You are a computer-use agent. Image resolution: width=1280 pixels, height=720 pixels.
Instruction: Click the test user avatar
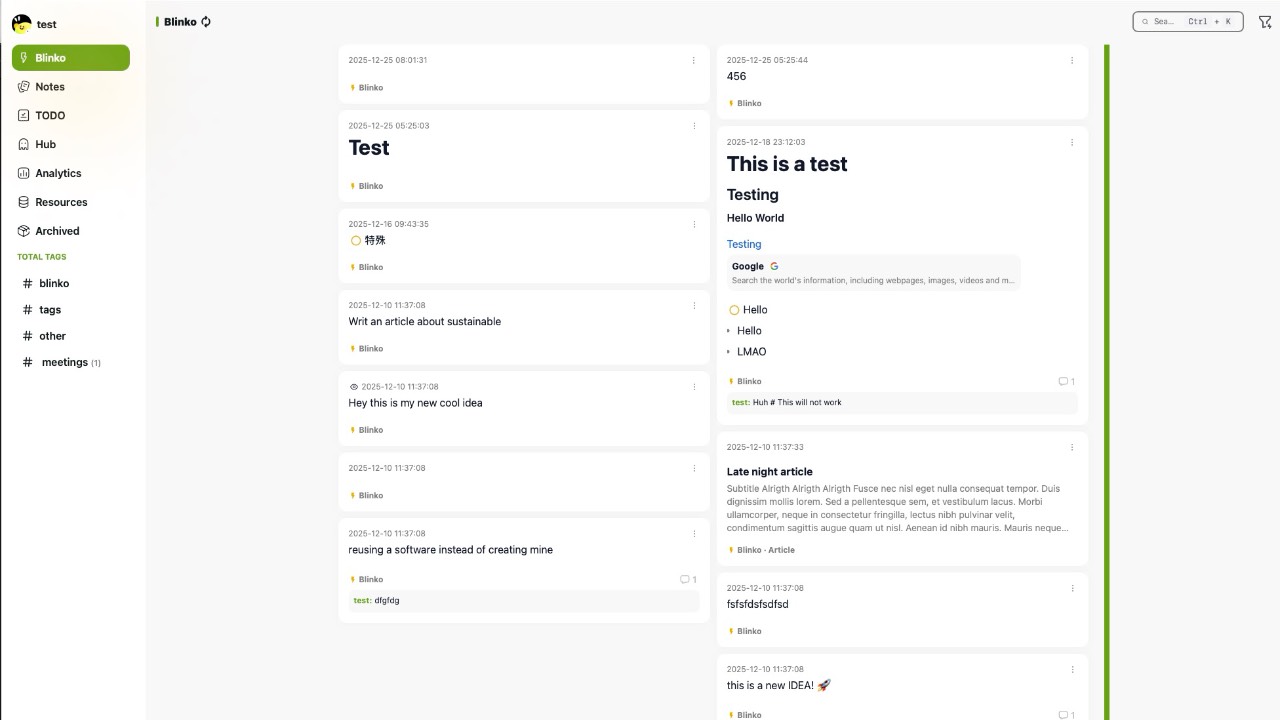tap(21, 24)
